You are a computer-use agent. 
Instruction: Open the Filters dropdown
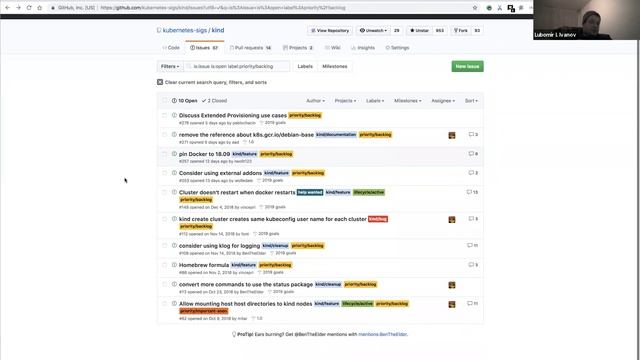point(170,66)
